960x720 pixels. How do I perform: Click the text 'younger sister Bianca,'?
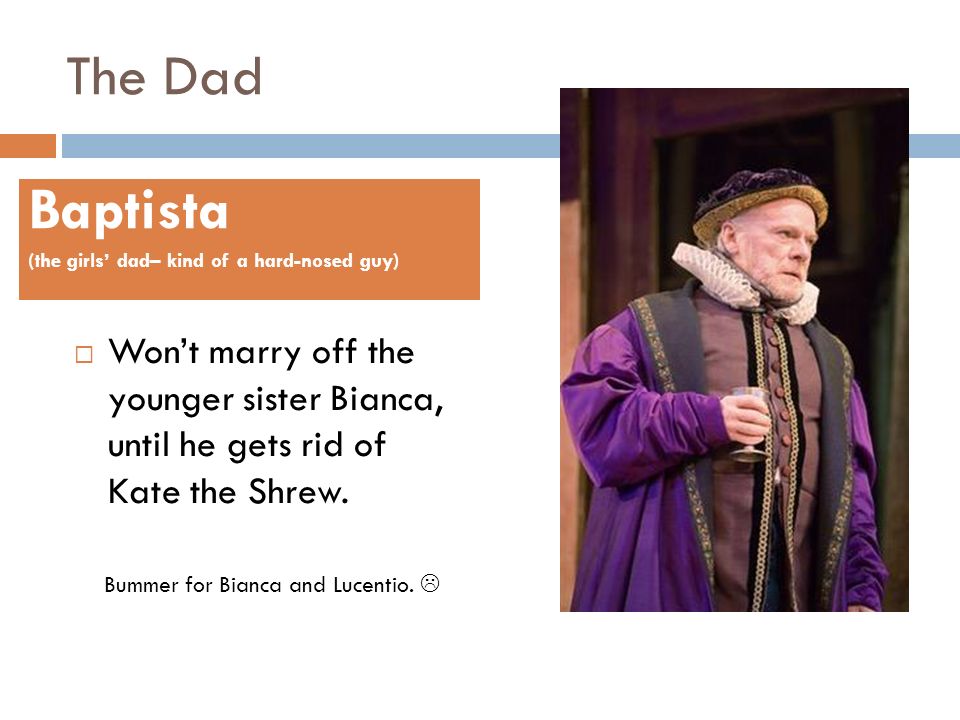point(276,400)
